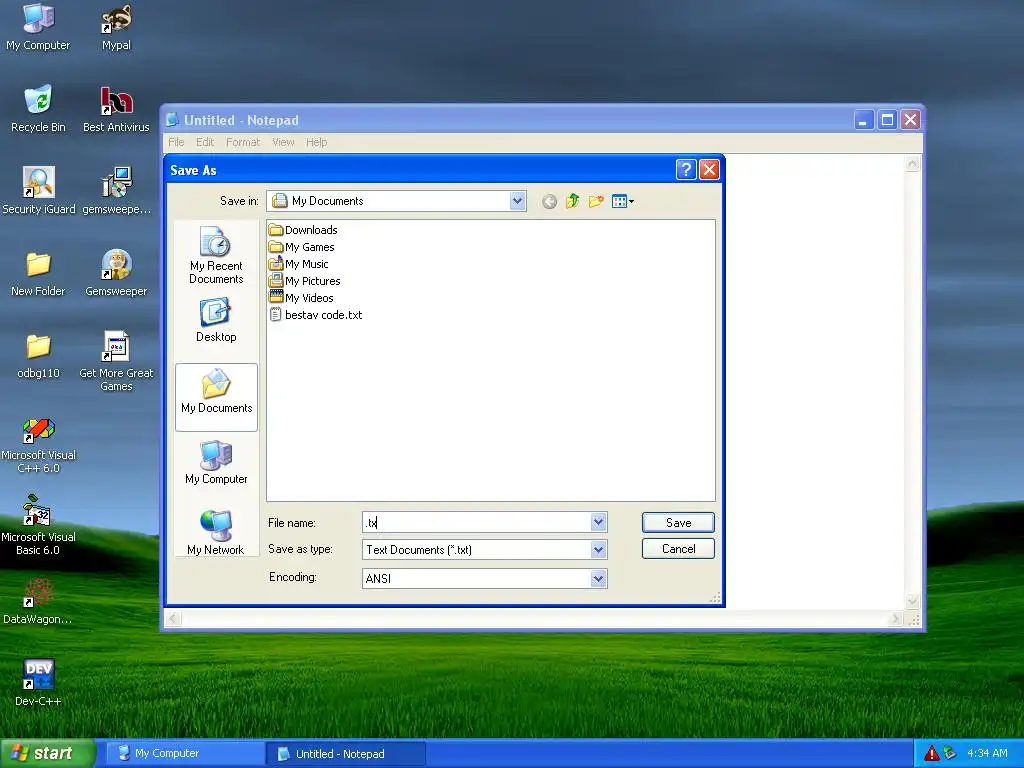Click the Recycle Bin desktop icon
The width and height of the screenshot is (1024, 768).
tap(39, 110)
